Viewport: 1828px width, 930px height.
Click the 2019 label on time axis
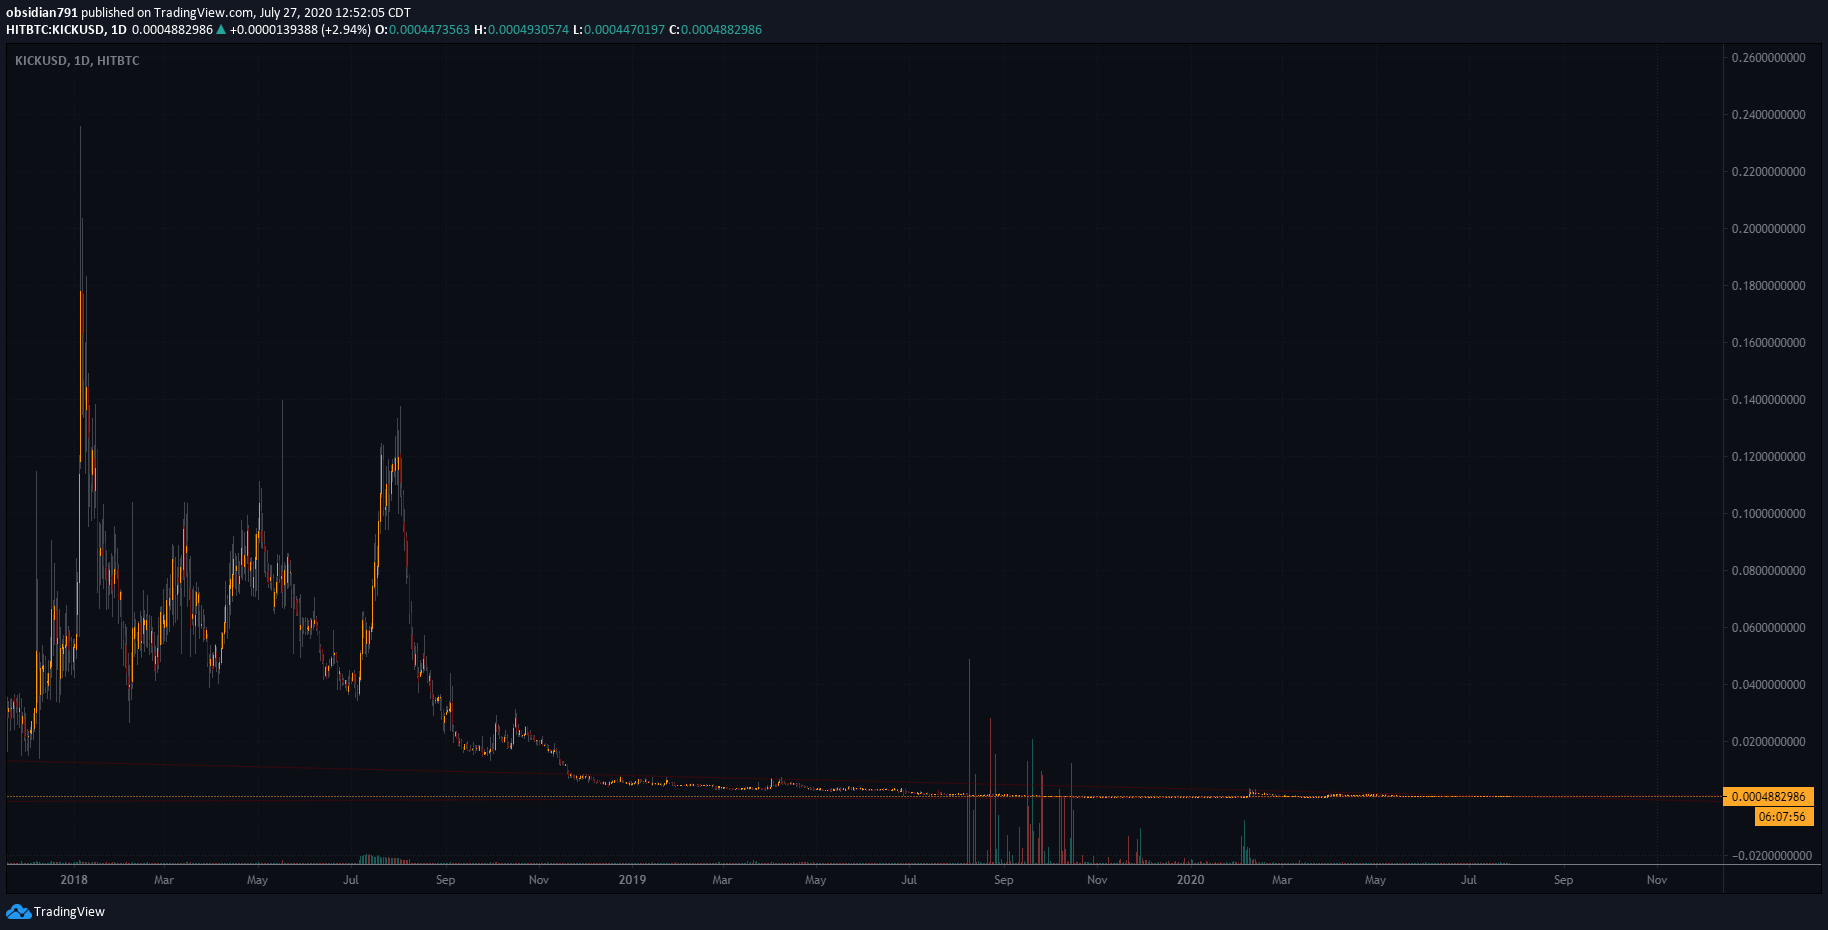tap(632, 880)
